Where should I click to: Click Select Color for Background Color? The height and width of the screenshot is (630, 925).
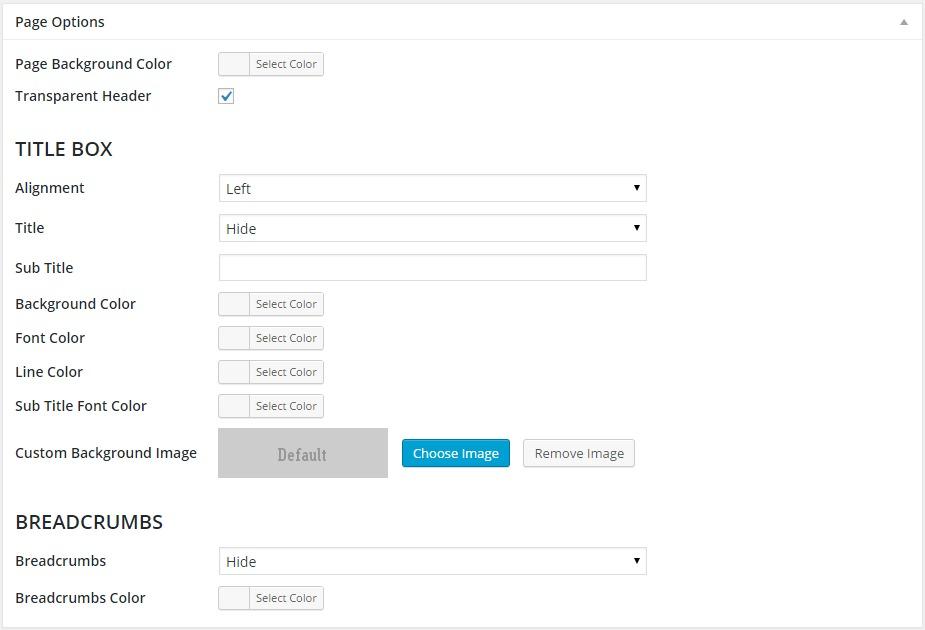[286, 304]
